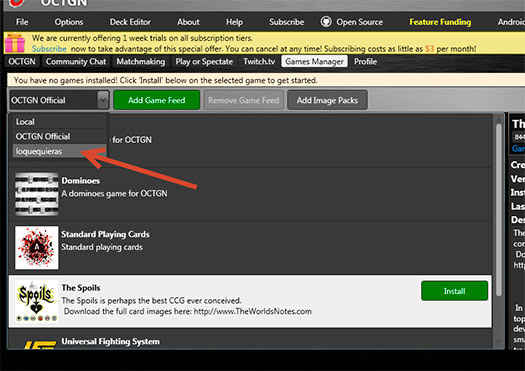Open the Matchmaking tab
Viewport: 525px width, 371px height.
[141, 62]
